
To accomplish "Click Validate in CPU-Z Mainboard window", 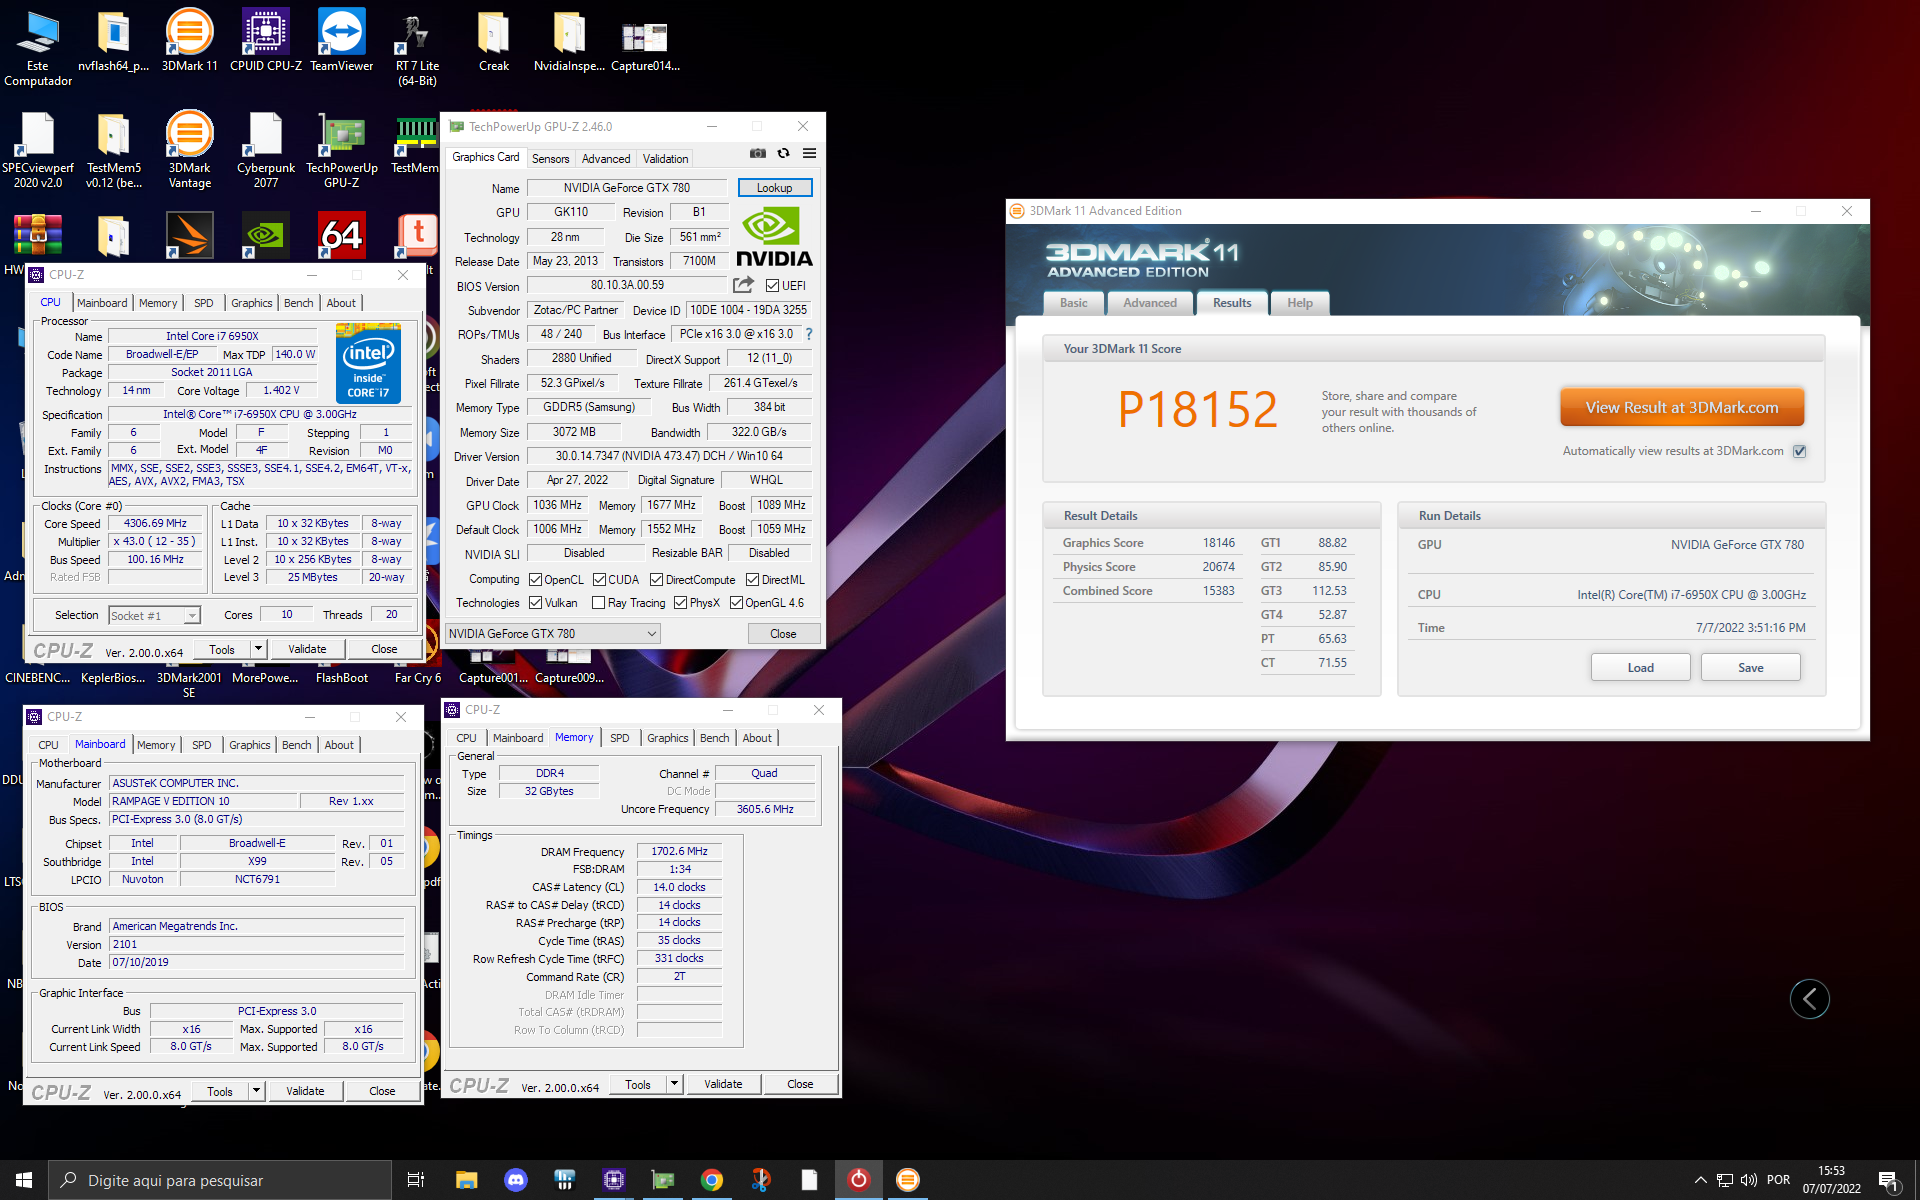I will pos(305,1091).
